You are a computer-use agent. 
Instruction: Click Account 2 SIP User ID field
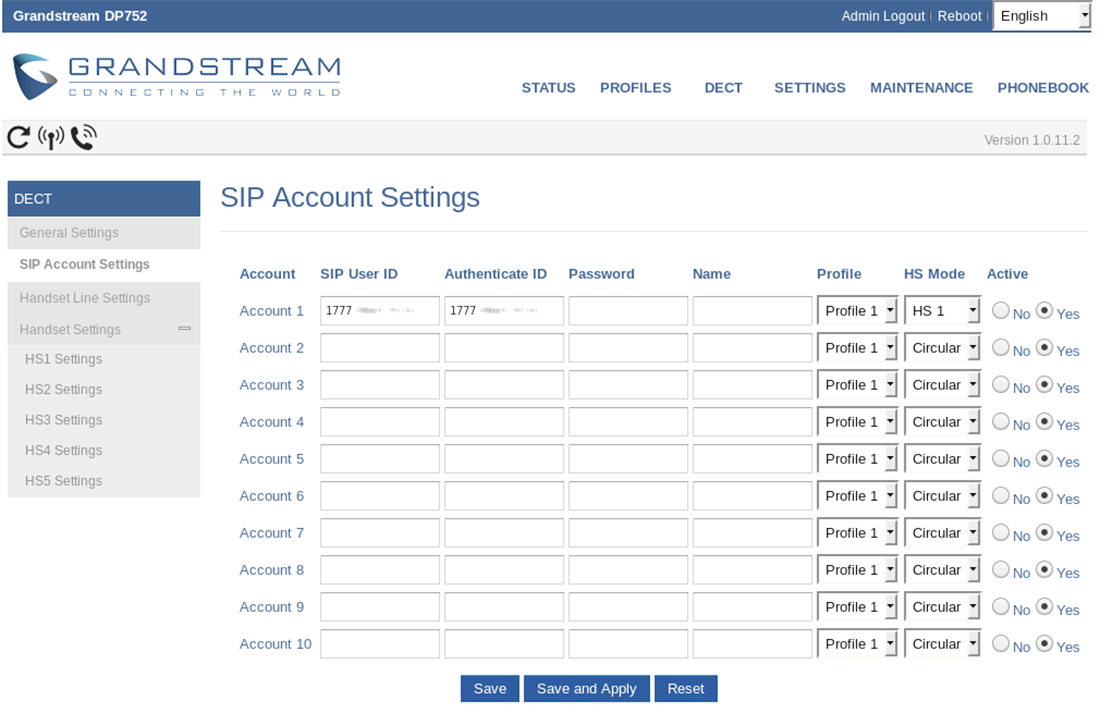pos(380,347)
